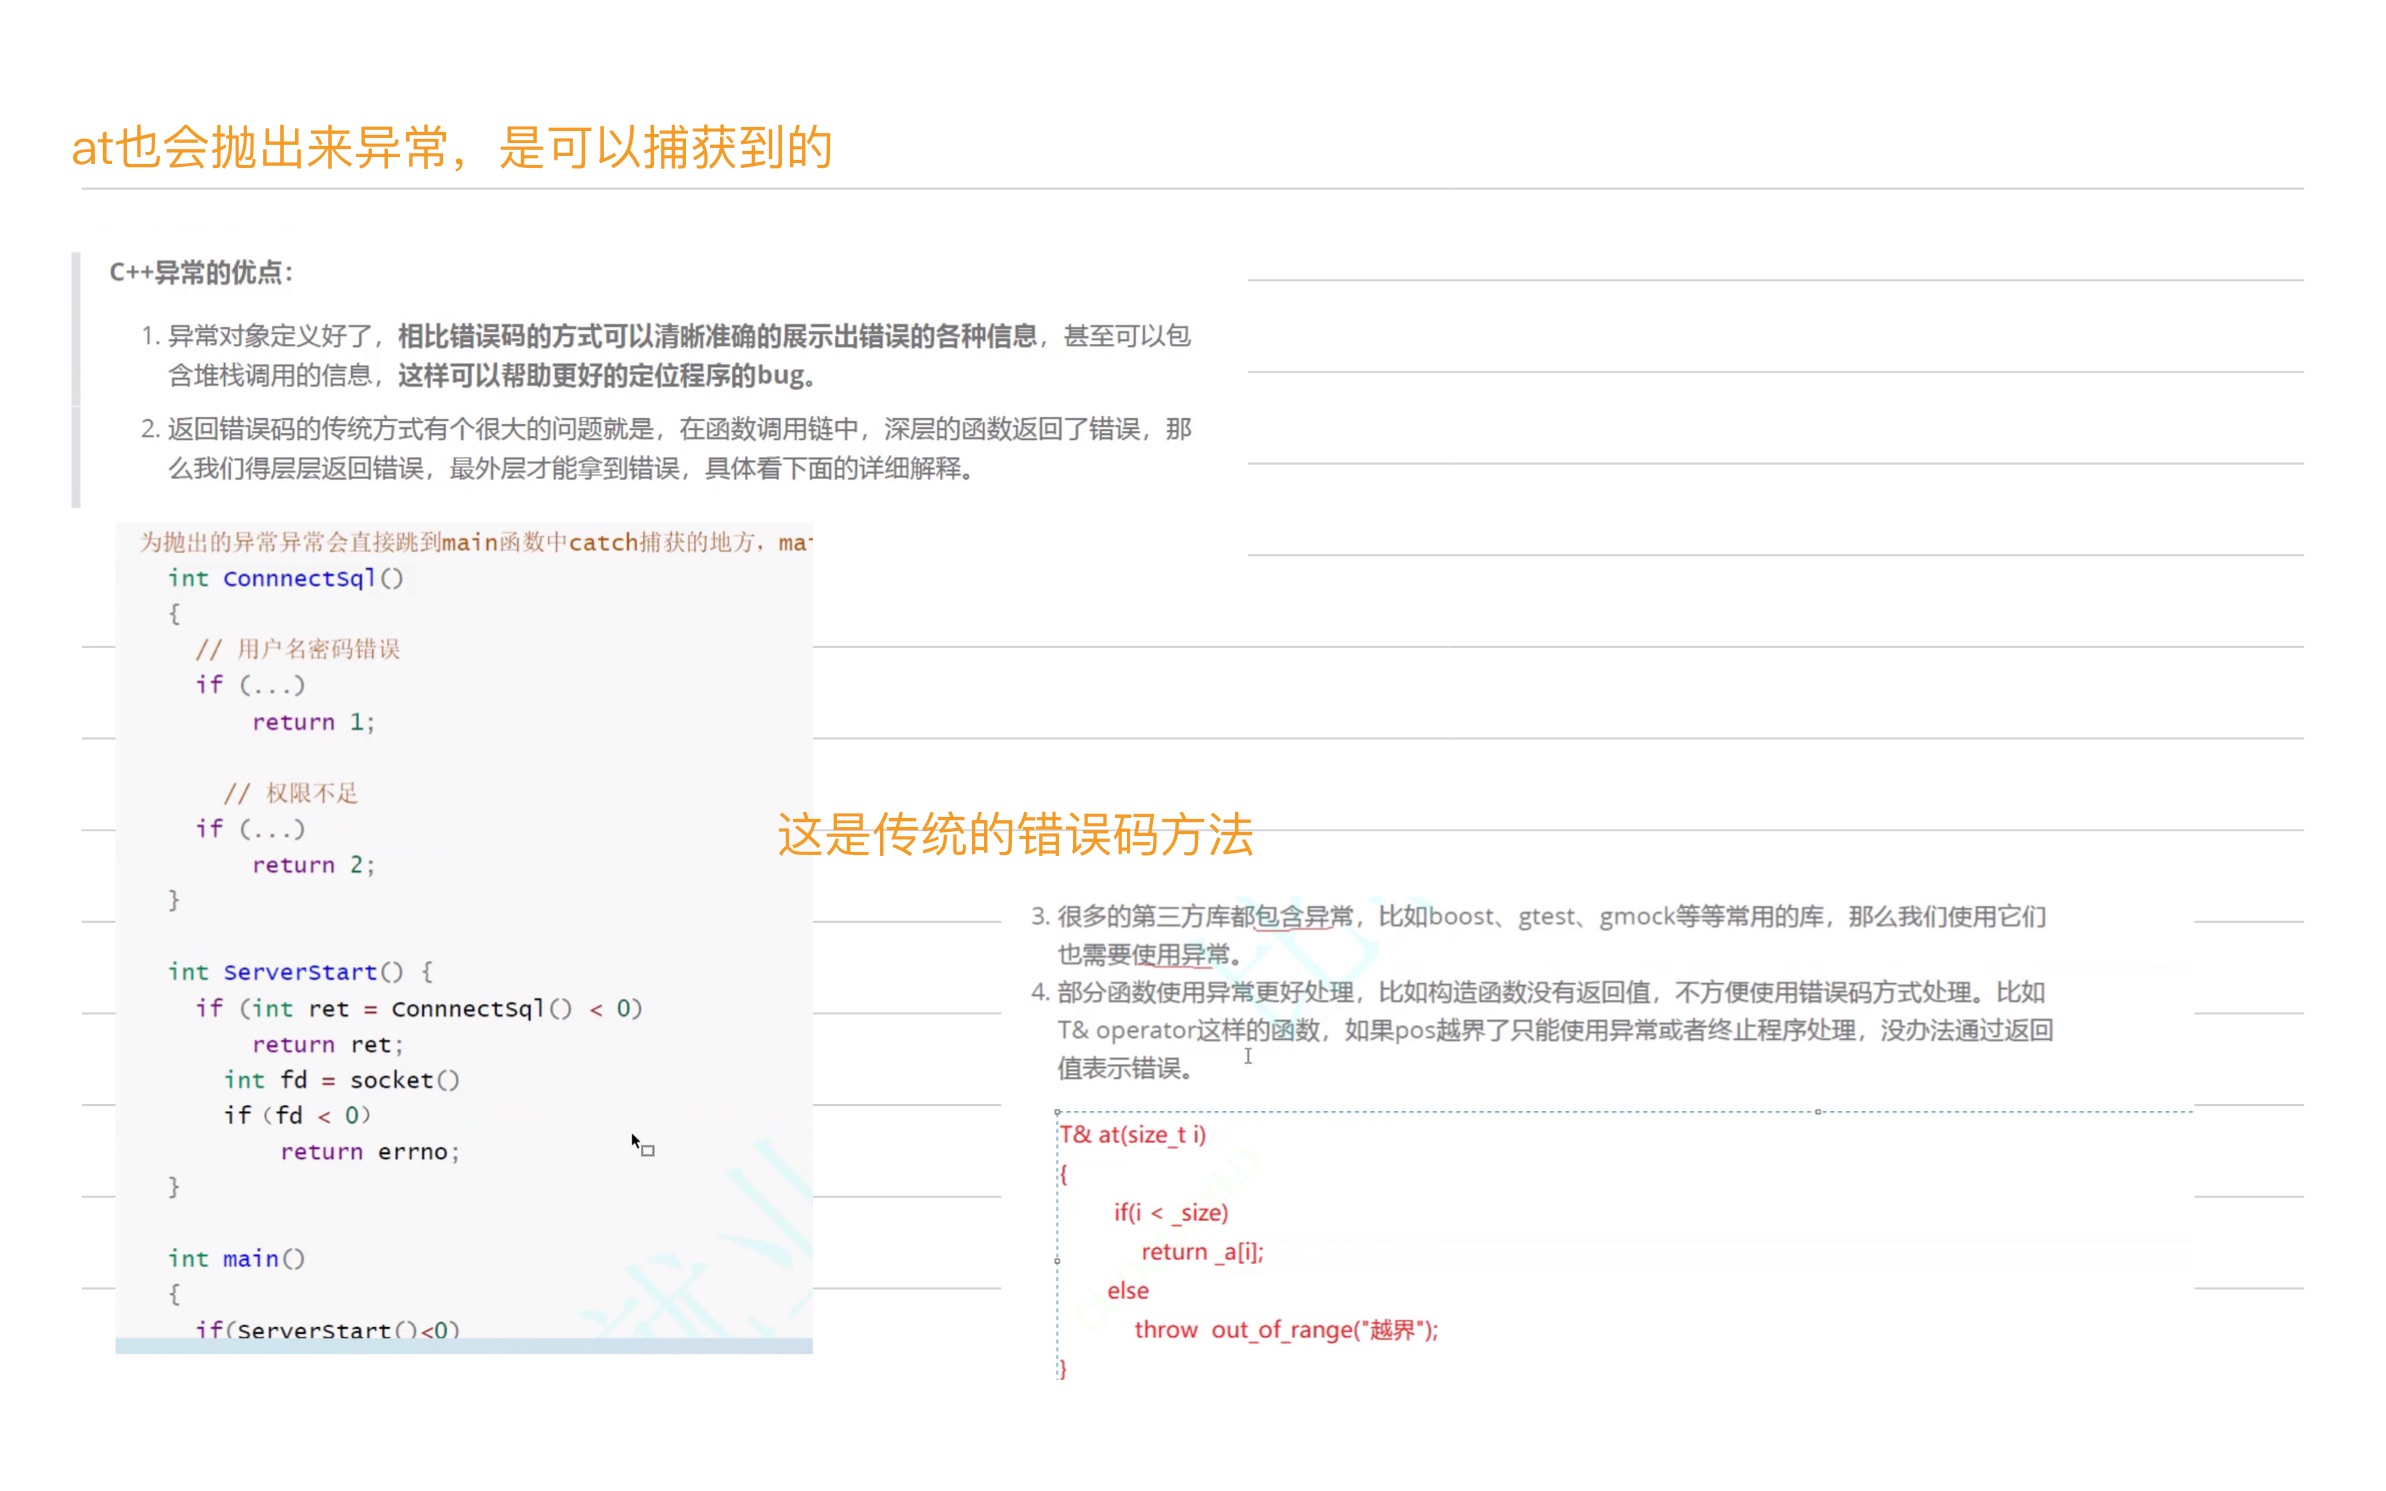The width and height of the screenshot is (2386, 1491).
Task: Click the left-middle handle of the selected text box
Action: pos(1057,1261)
